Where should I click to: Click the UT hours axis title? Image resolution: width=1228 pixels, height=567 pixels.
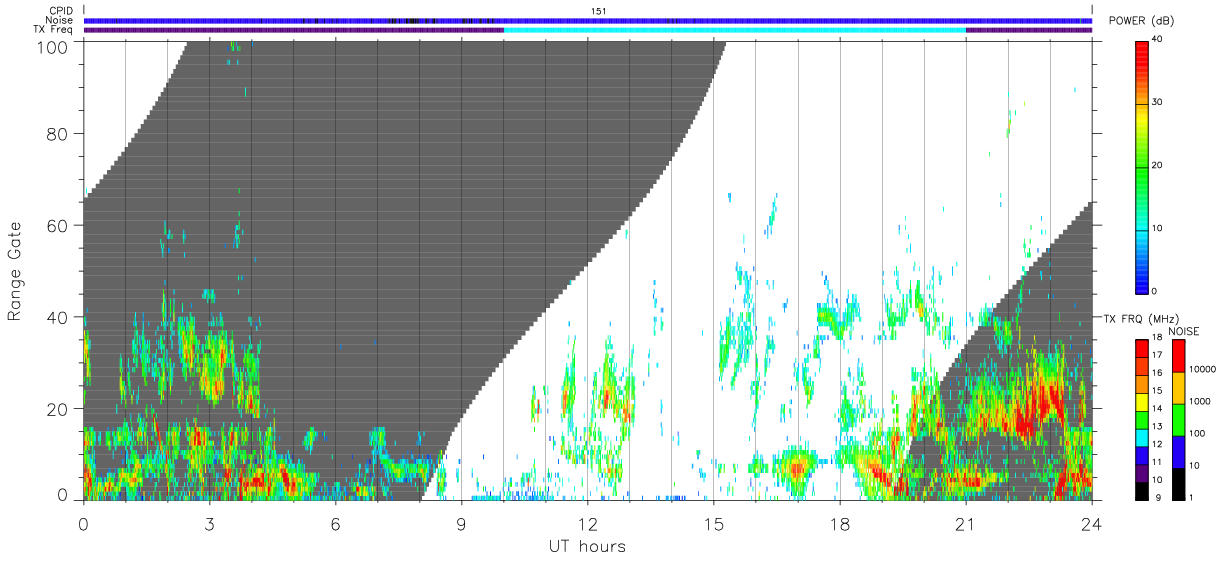tap(587, 546)
